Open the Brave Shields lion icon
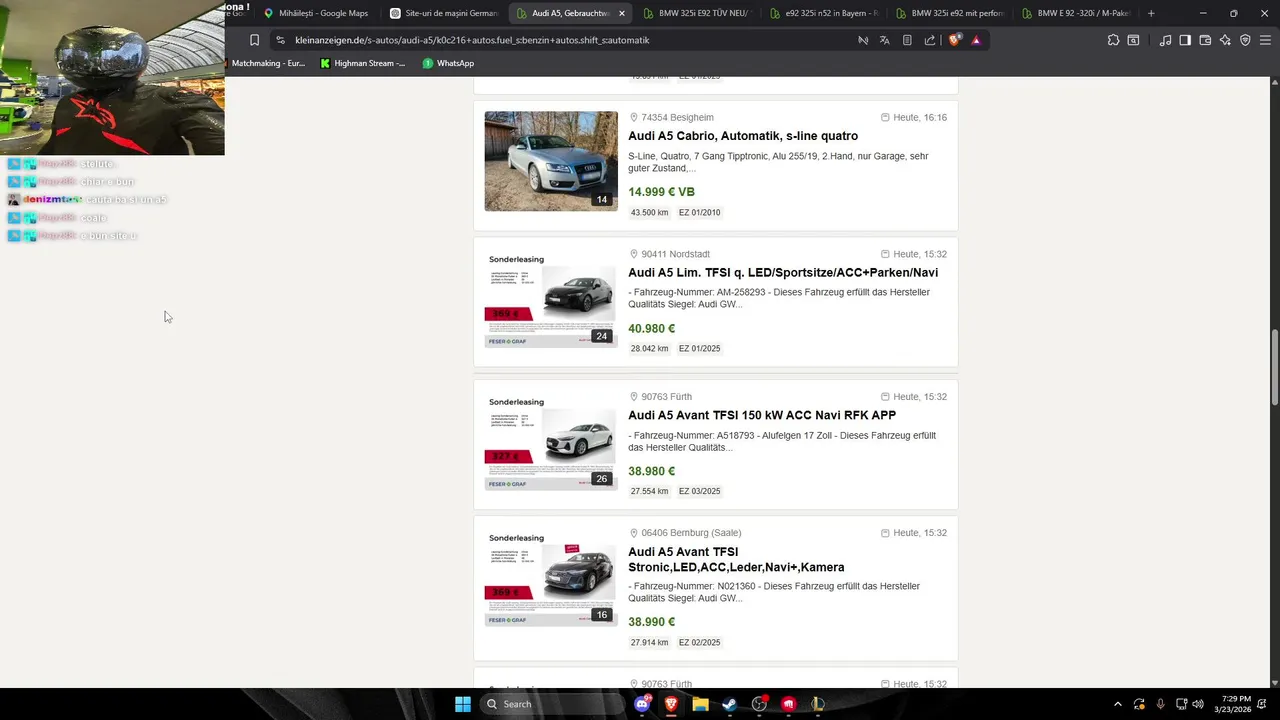Screen dimensions: 1280x720 coord(954,40)
